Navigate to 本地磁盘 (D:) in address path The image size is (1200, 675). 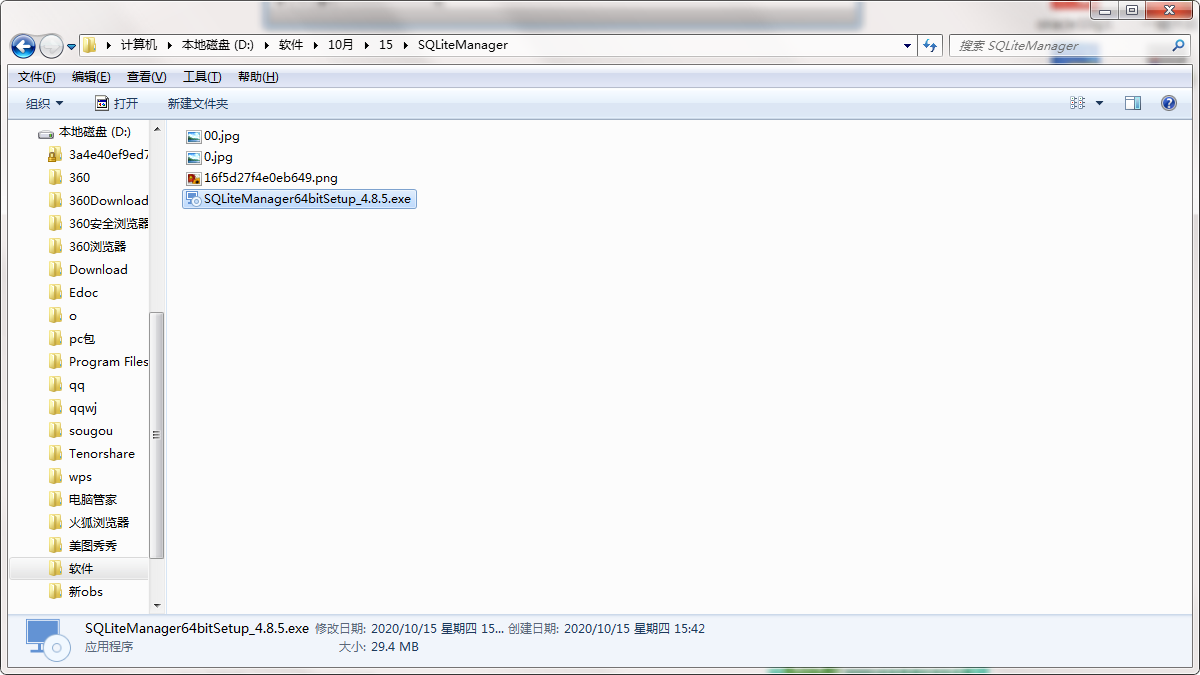[x=217, y=45]
